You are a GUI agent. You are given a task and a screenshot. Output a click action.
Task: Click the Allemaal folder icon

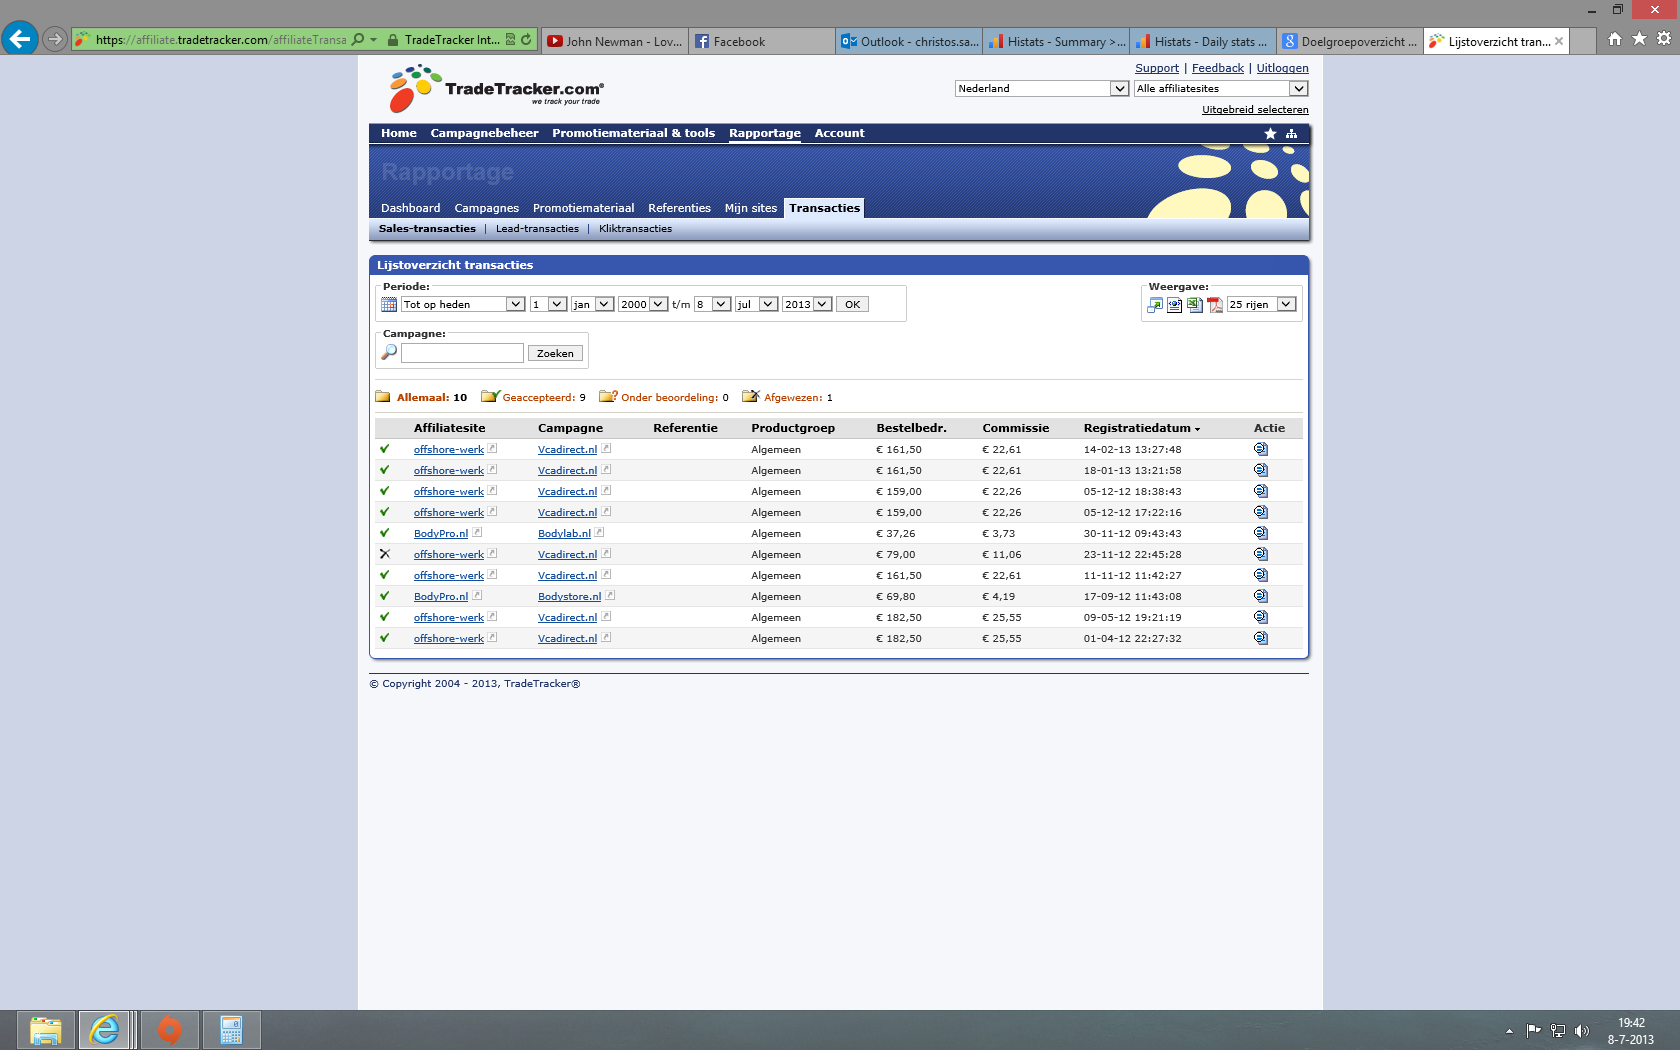[x=383, y=397]
